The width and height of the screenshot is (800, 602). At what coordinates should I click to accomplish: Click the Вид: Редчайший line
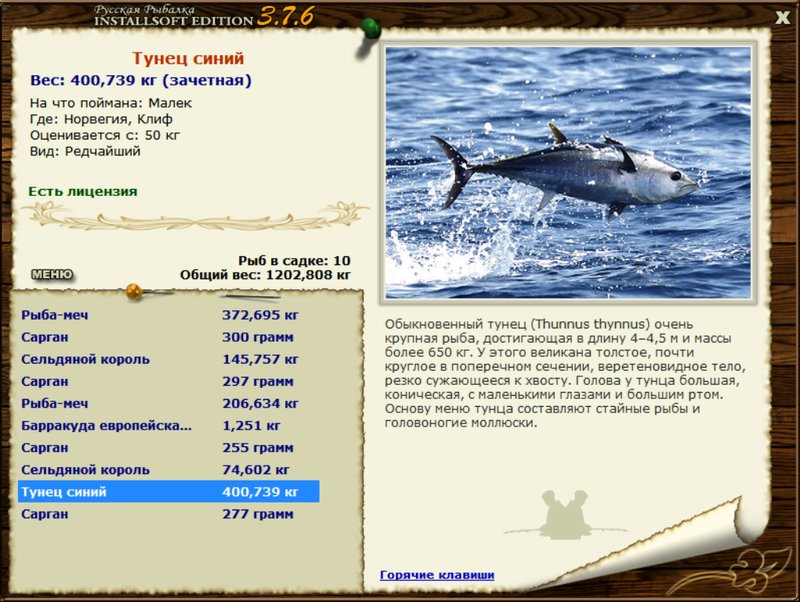click(x=85, y=152)
